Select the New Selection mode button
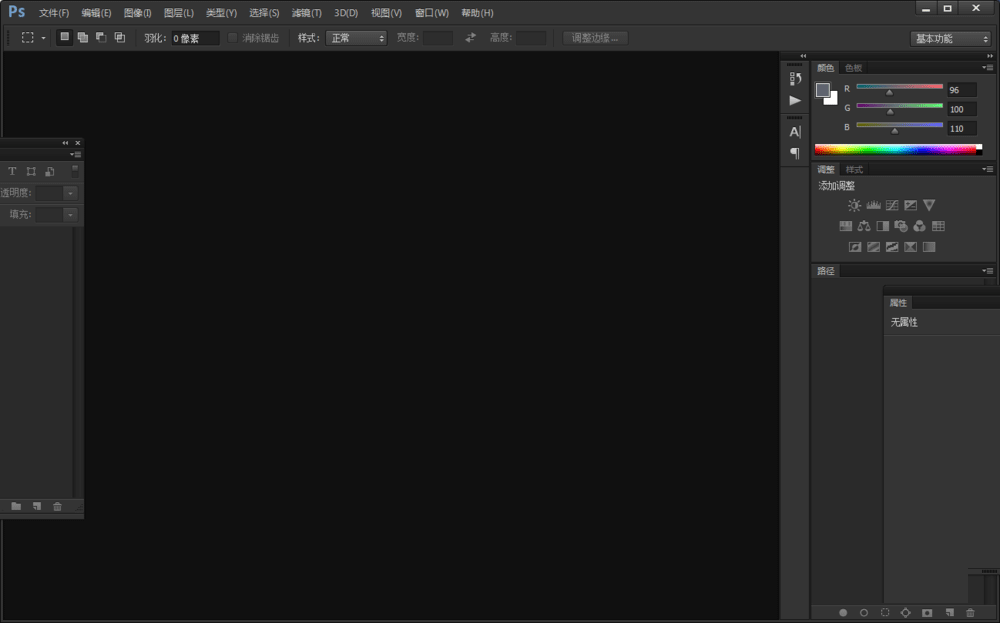 click(65, 37)
